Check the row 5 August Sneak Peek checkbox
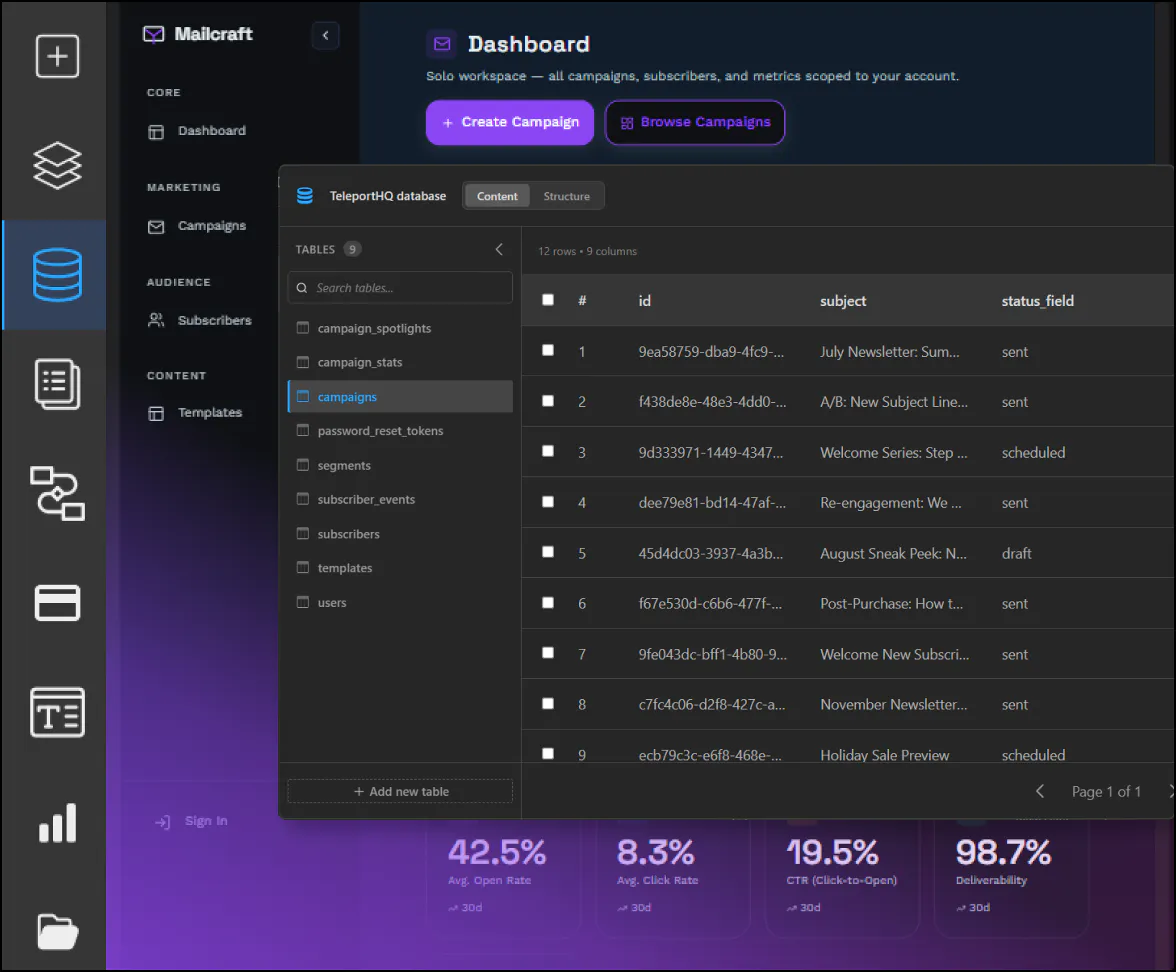The width and height of the screenshot is (1176, 972). (548, 552)
